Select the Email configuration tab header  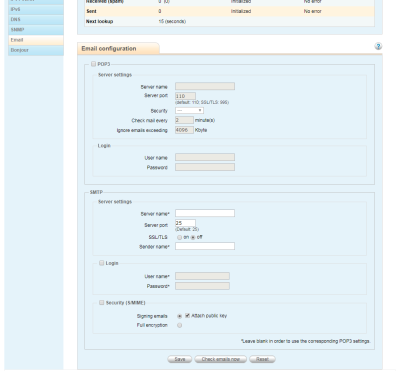point(118,48)
